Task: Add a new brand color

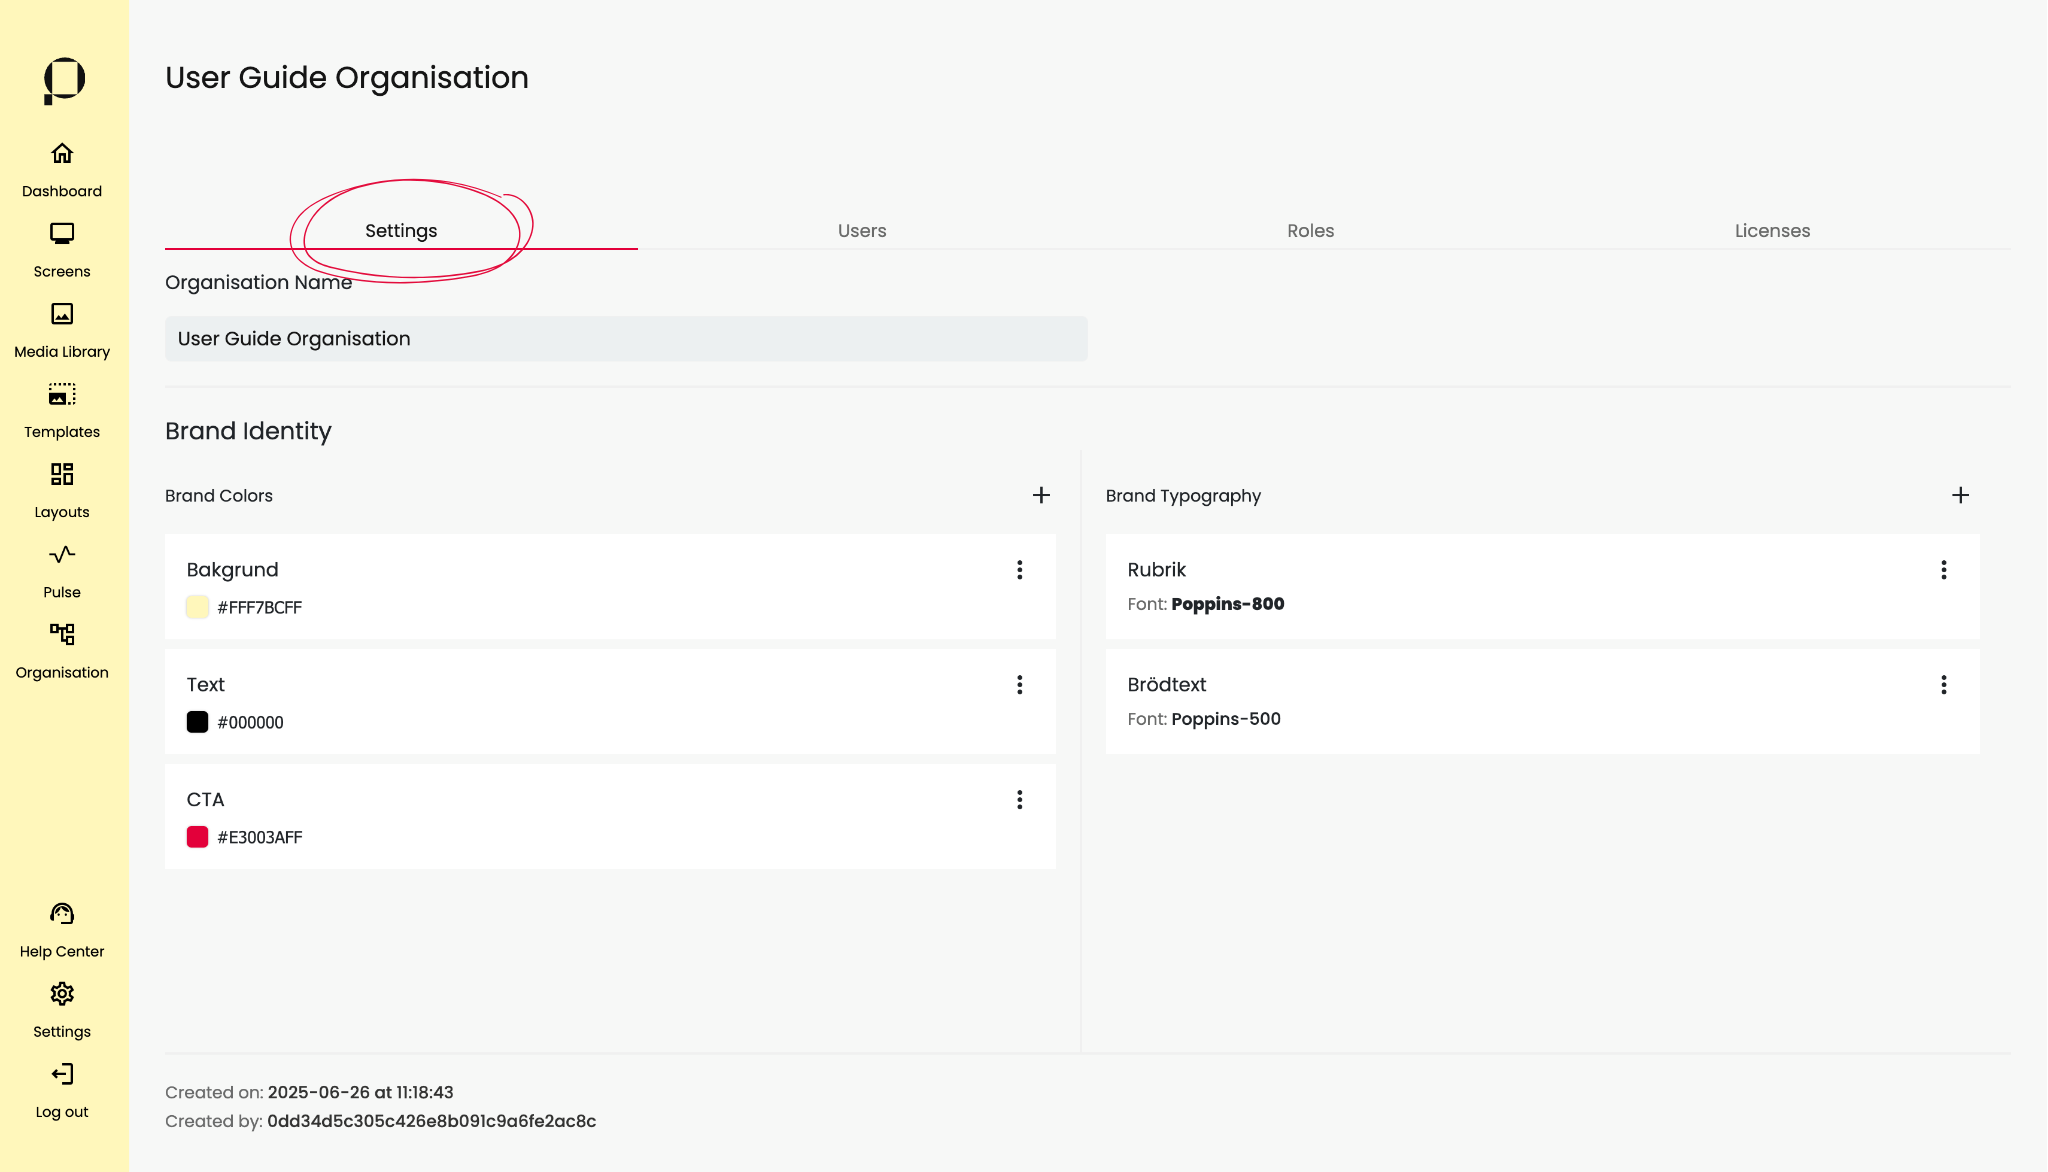Action: [x=1041, y=495]
